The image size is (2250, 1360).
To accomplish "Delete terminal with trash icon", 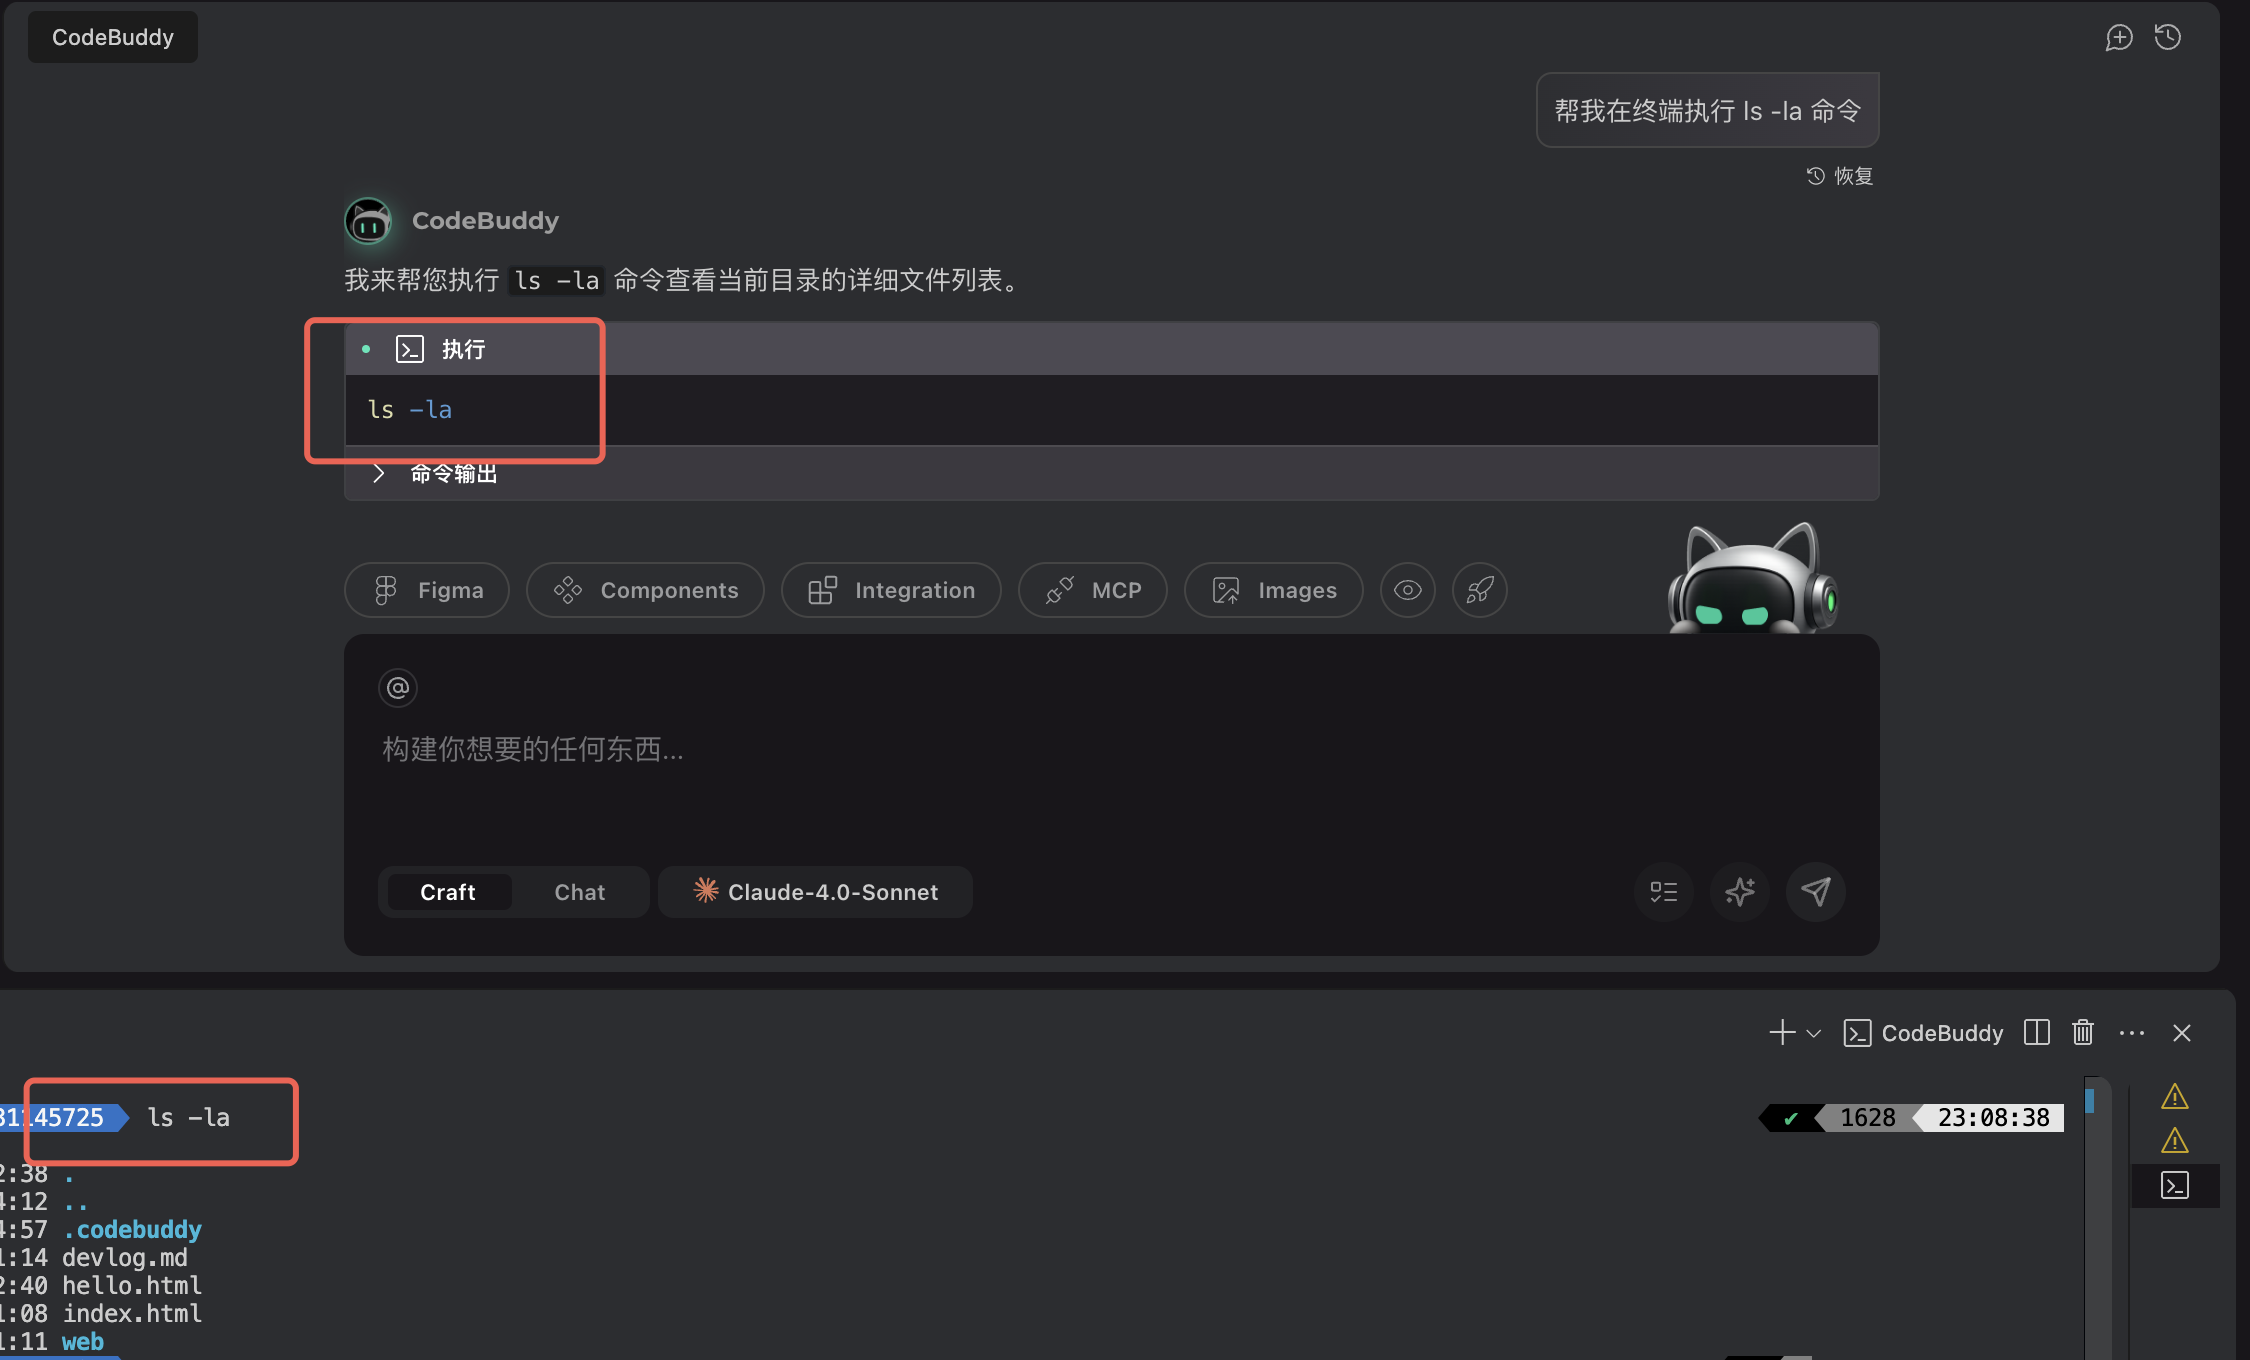I will pos(2082,1032).
